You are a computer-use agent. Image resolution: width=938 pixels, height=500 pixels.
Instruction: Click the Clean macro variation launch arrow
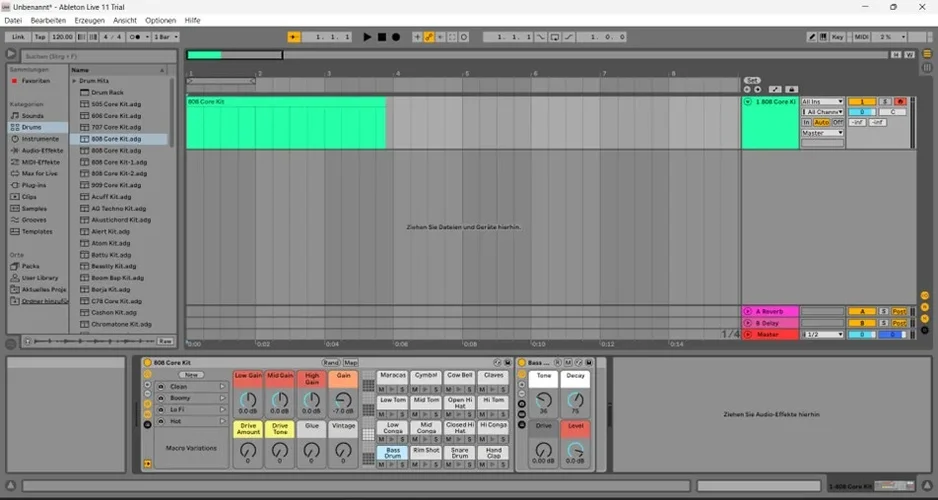pyautogui.click(x=223, y=387)
